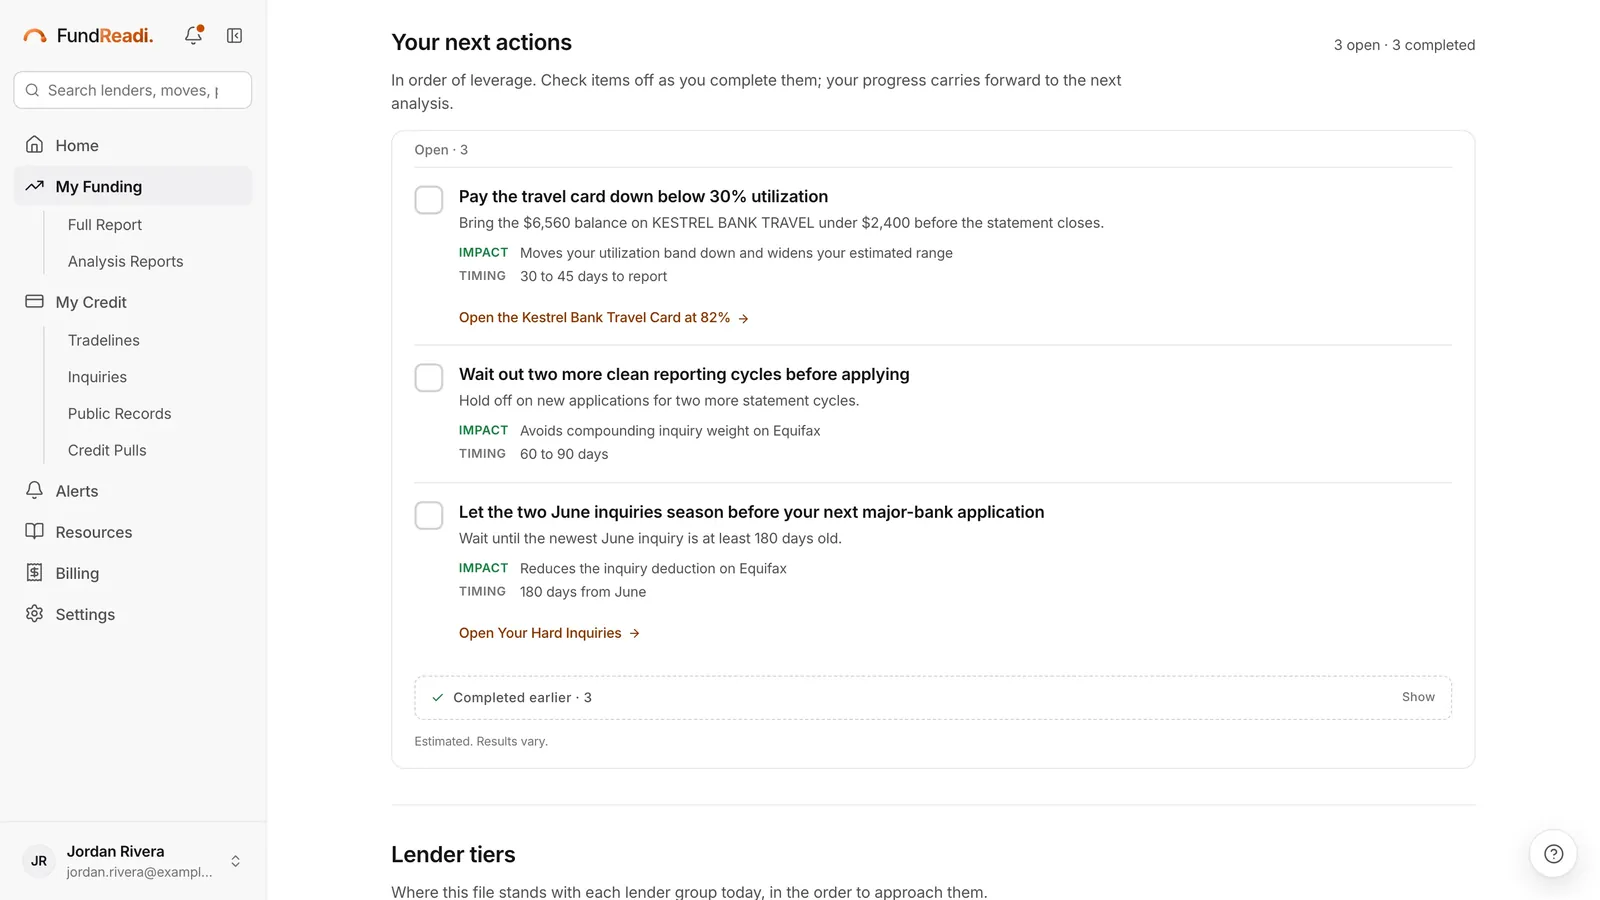Click arrow next to Open Your Hard Inquiries
Screen dimensions: 1600x900
click(x=634, y=633)
